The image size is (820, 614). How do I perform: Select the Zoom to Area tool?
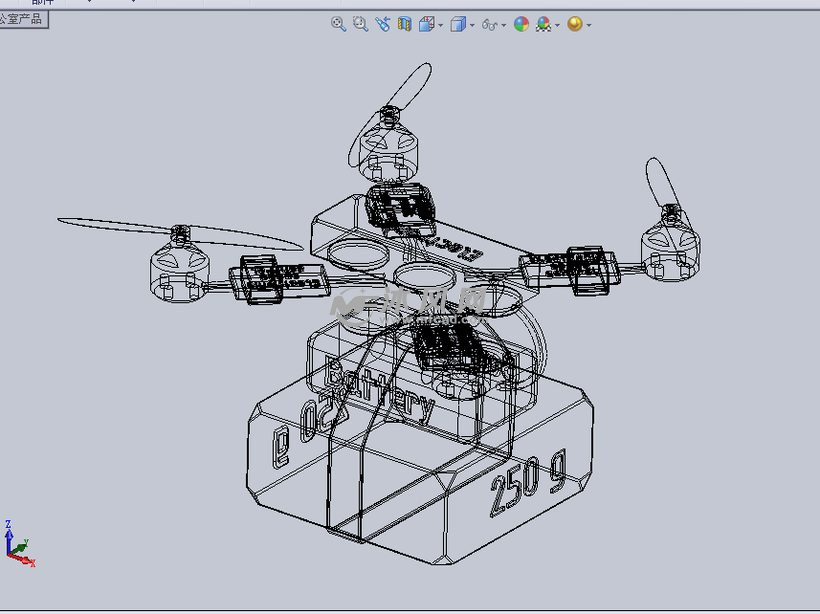coord(360,24)
